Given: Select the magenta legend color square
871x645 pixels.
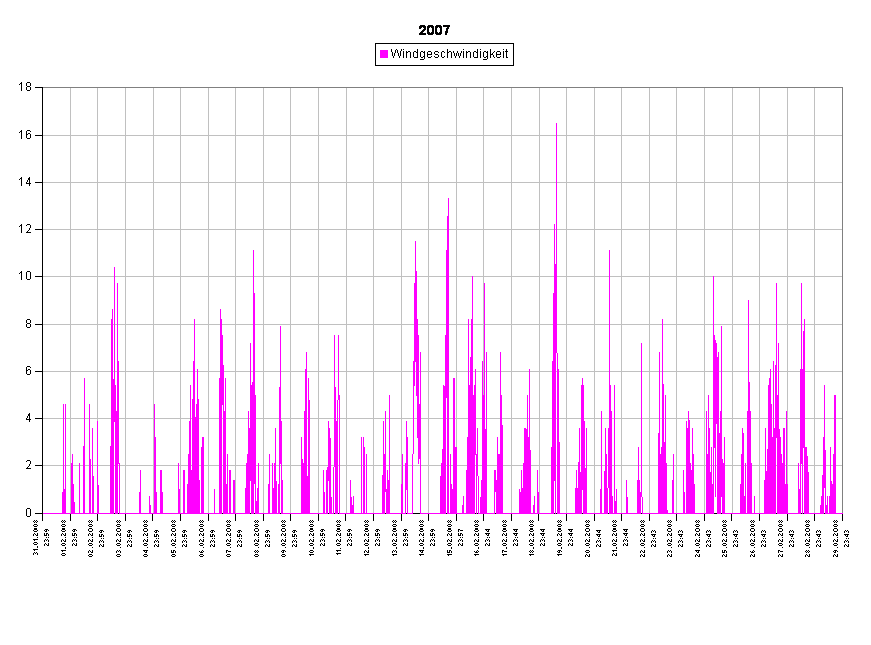Looking at the screenshot, I should [x=384, y=54].
